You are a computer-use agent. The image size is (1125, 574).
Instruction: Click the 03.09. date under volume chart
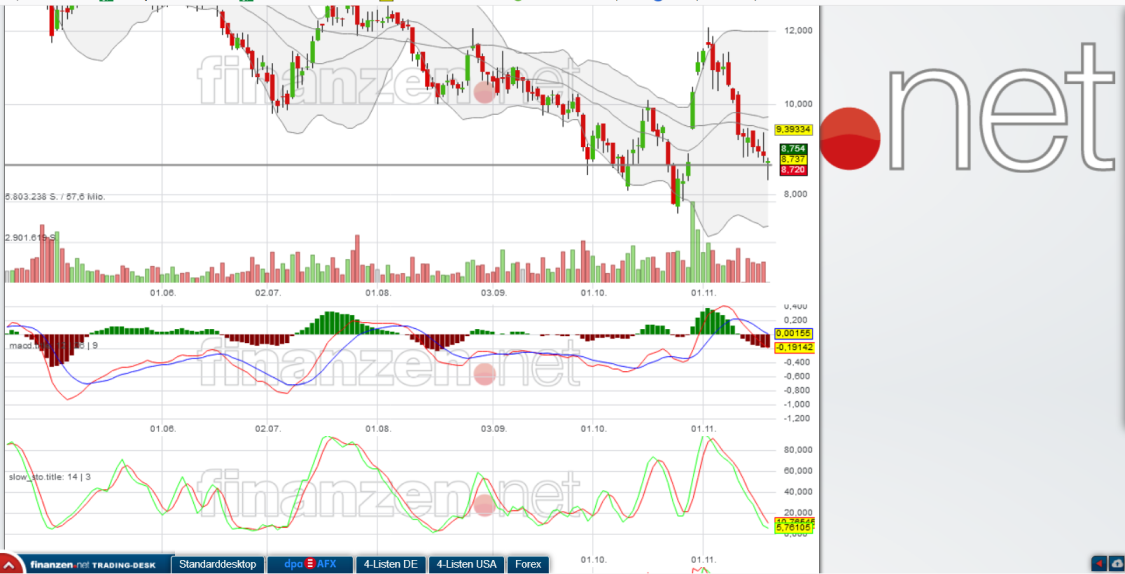(494, 293)
